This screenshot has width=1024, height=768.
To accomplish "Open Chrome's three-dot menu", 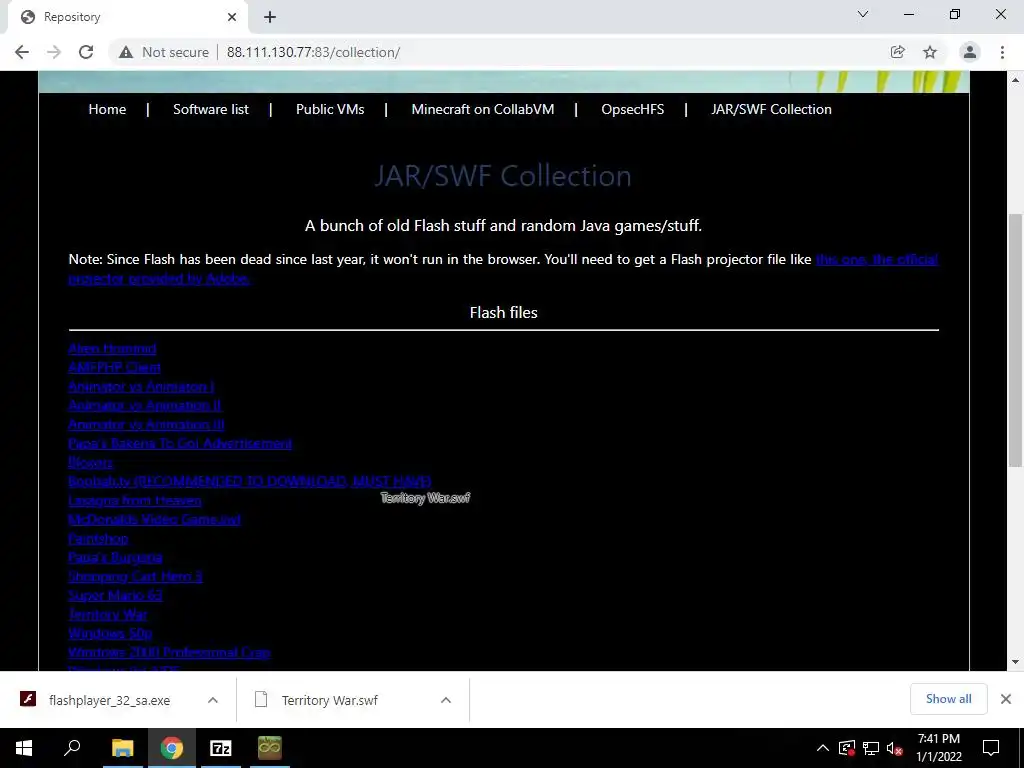I will 1002,52.
